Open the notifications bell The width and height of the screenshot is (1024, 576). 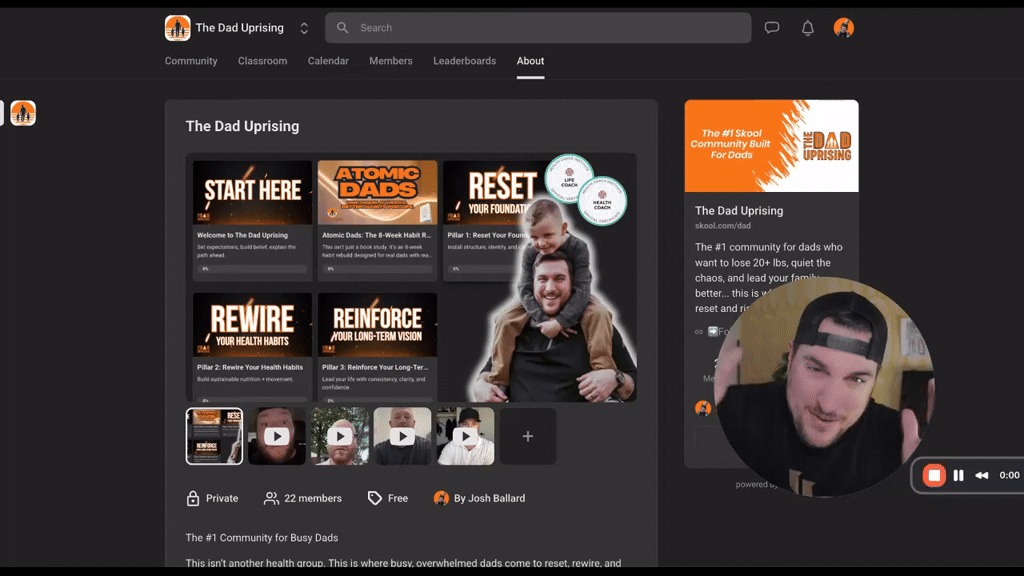(x=808, y=28)
